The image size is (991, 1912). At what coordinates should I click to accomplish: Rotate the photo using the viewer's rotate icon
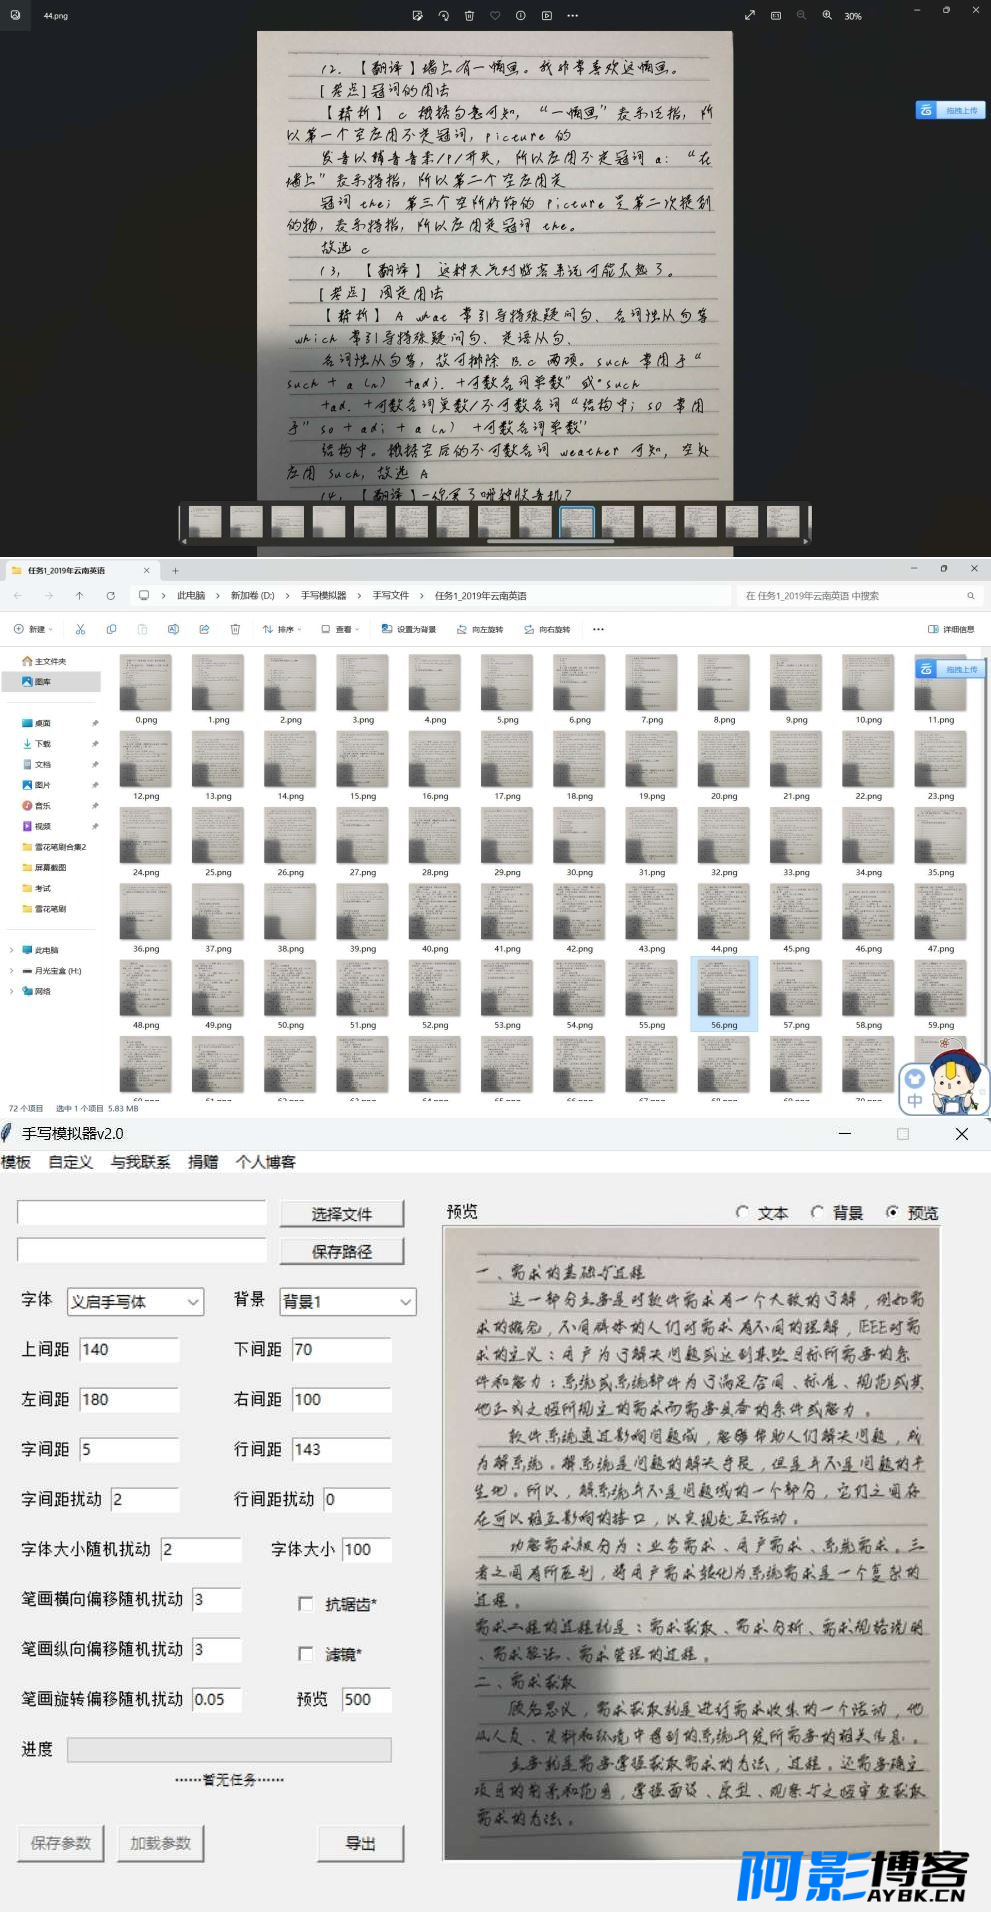(444, 16)
